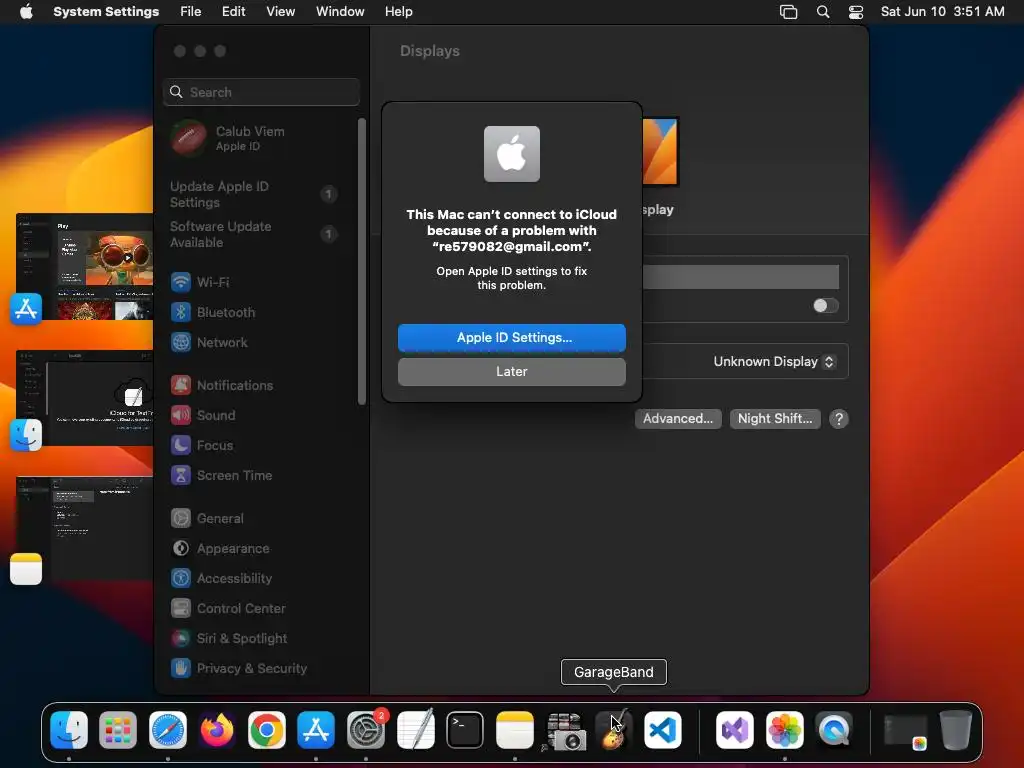Open Spotlight search in menu bar
Viewport: 1024px width, 768px height.
click(x=823, y=12)
